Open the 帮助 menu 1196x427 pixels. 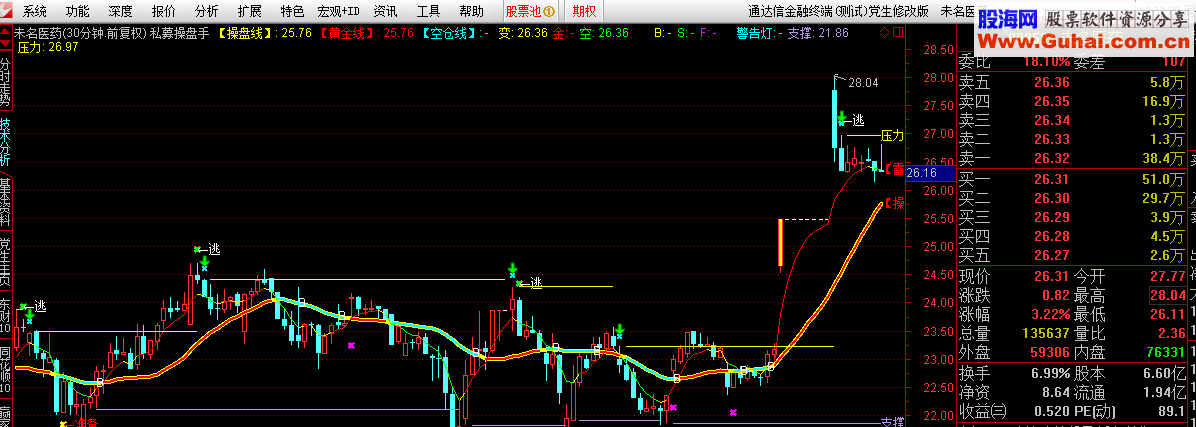click(x=471, y=11)
